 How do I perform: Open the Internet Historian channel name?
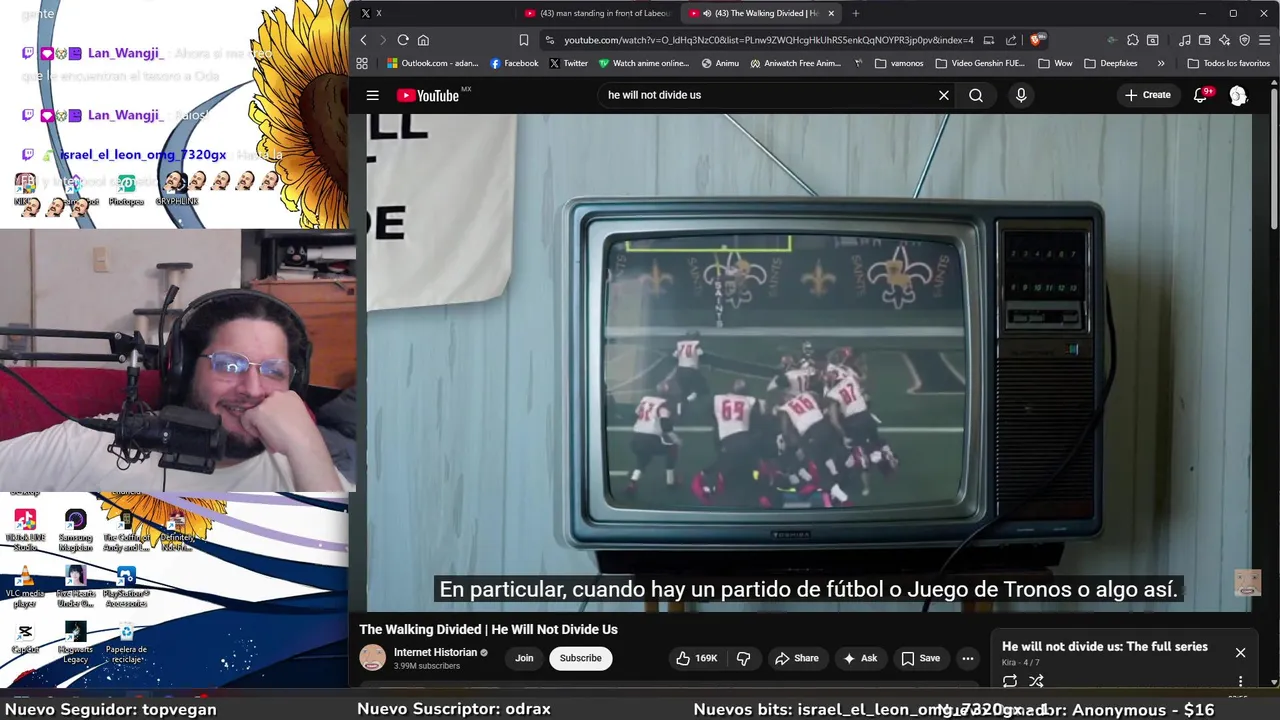[435, 652]
